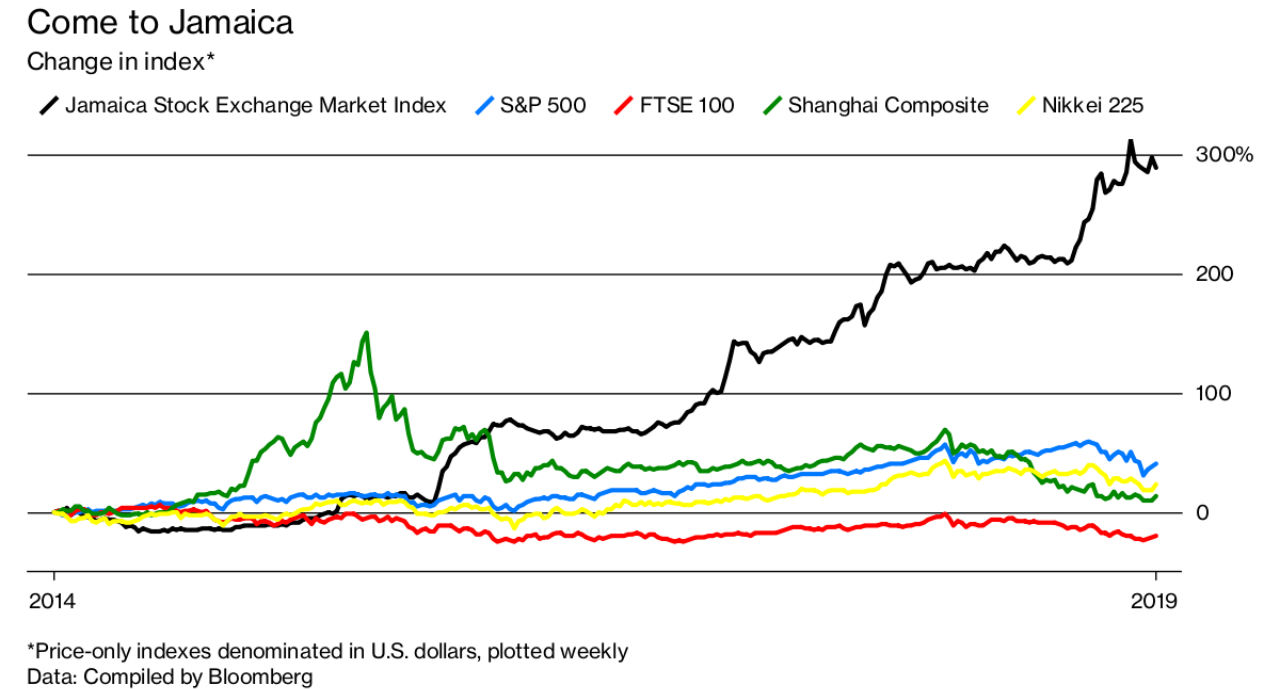Click the blue S&P 500 legend swatch

coord(487,105)
